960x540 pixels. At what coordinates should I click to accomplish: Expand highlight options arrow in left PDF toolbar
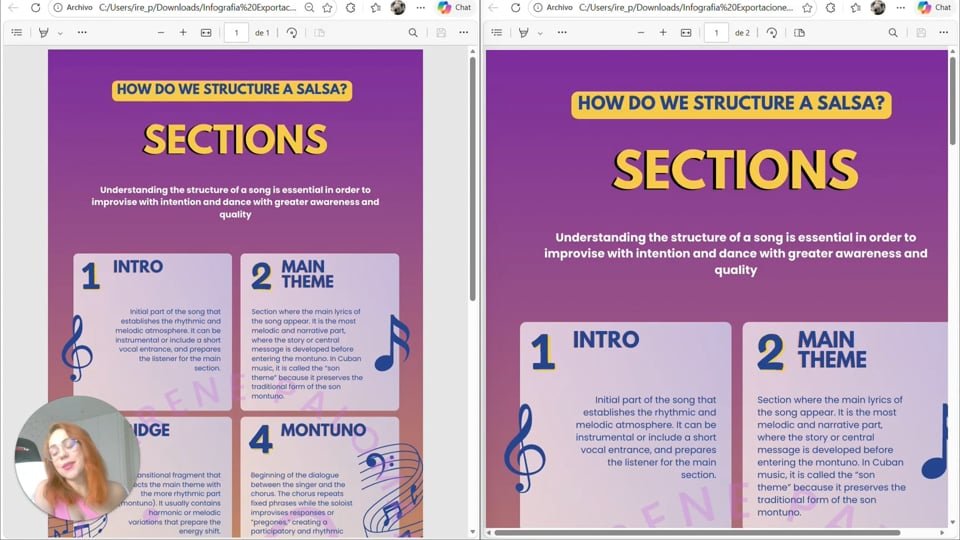click(60, 33)
